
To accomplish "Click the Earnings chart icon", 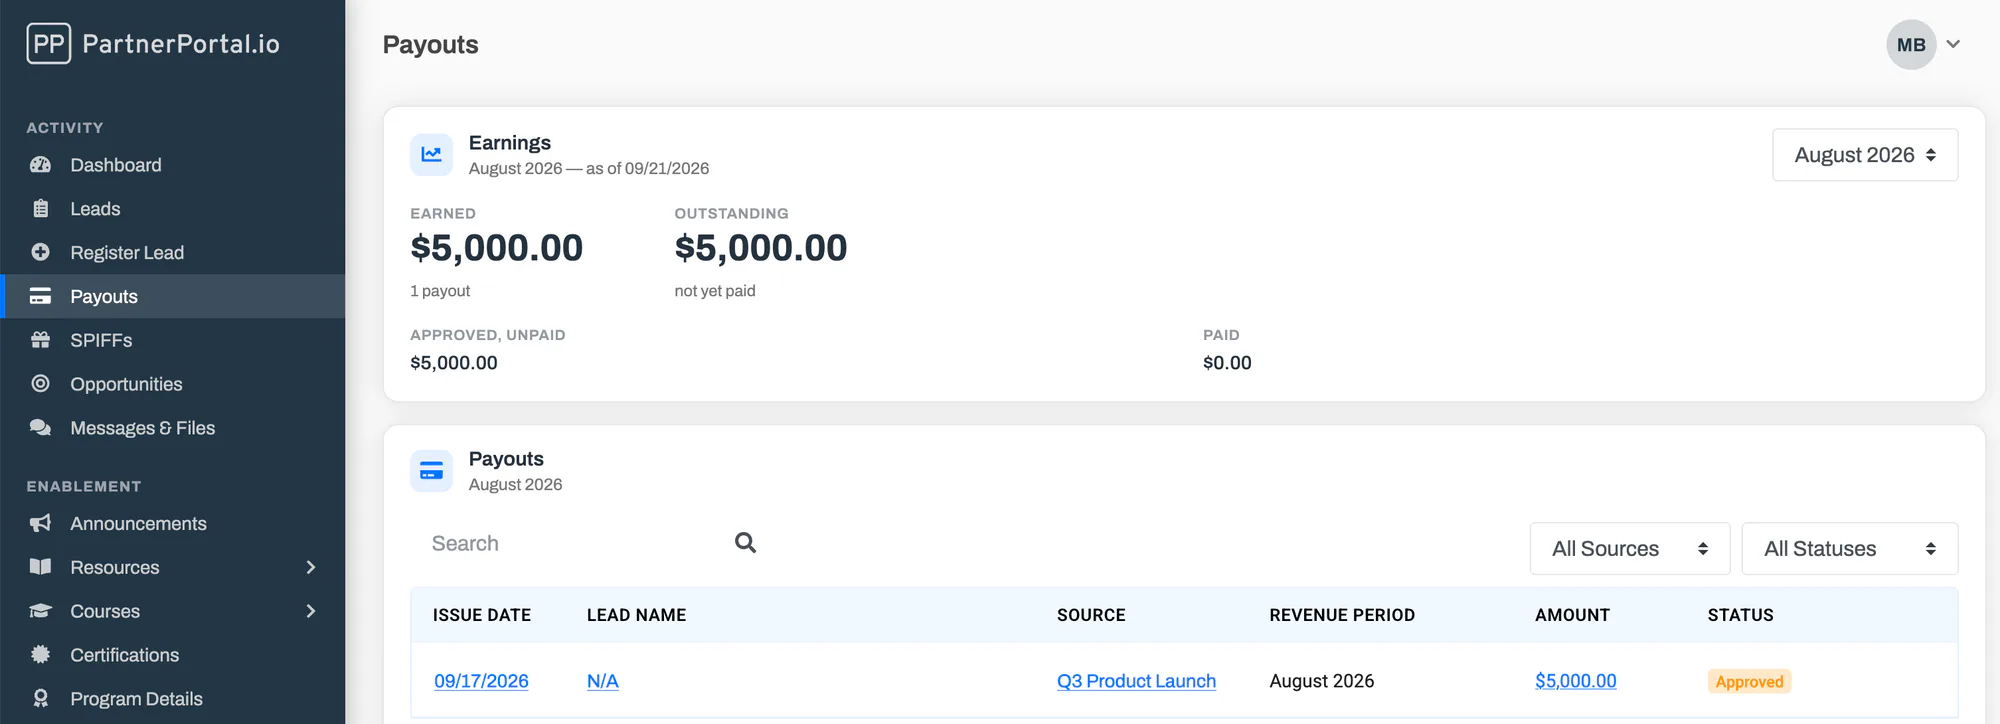I will tap(431, 155).
